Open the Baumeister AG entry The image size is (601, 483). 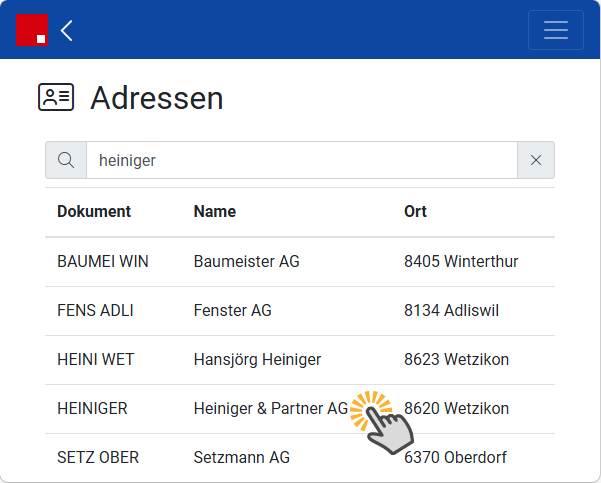tap(246, 261)
